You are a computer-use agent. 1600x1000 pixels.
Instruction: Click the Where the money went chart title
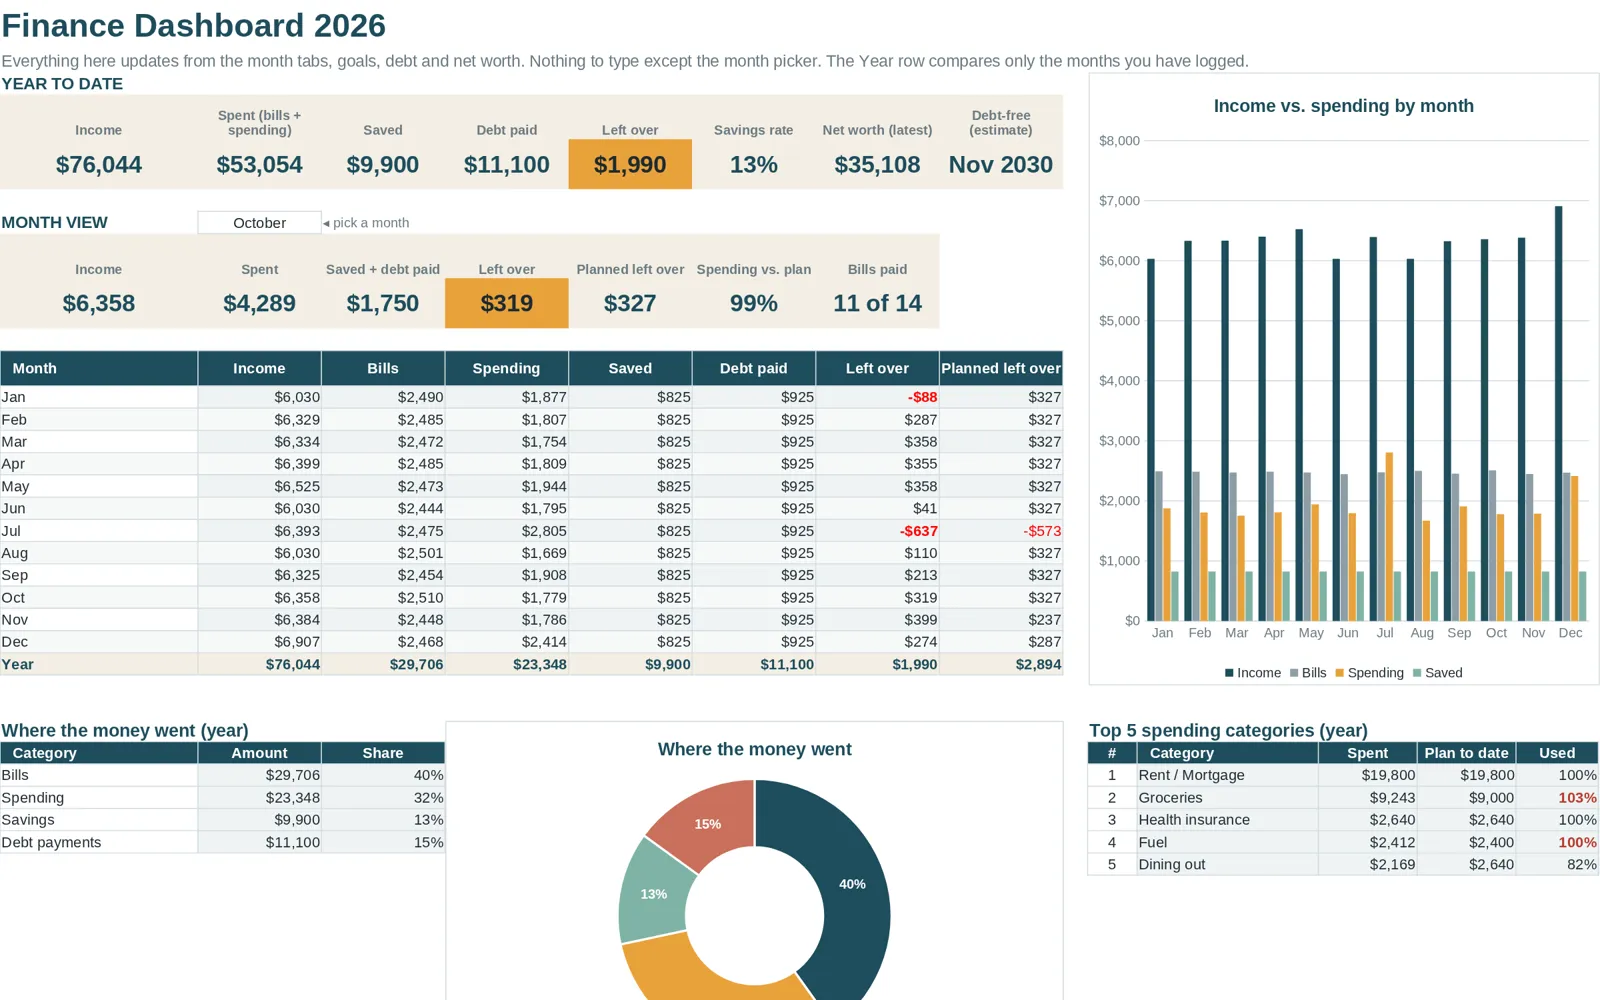755,749
